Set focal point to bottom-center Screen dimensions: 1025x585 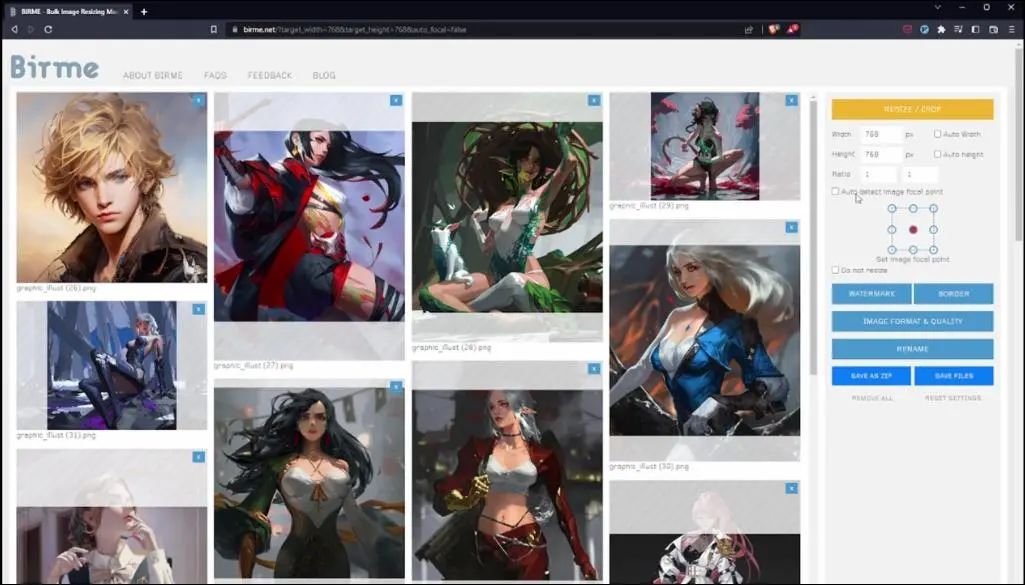coord(913,250)
